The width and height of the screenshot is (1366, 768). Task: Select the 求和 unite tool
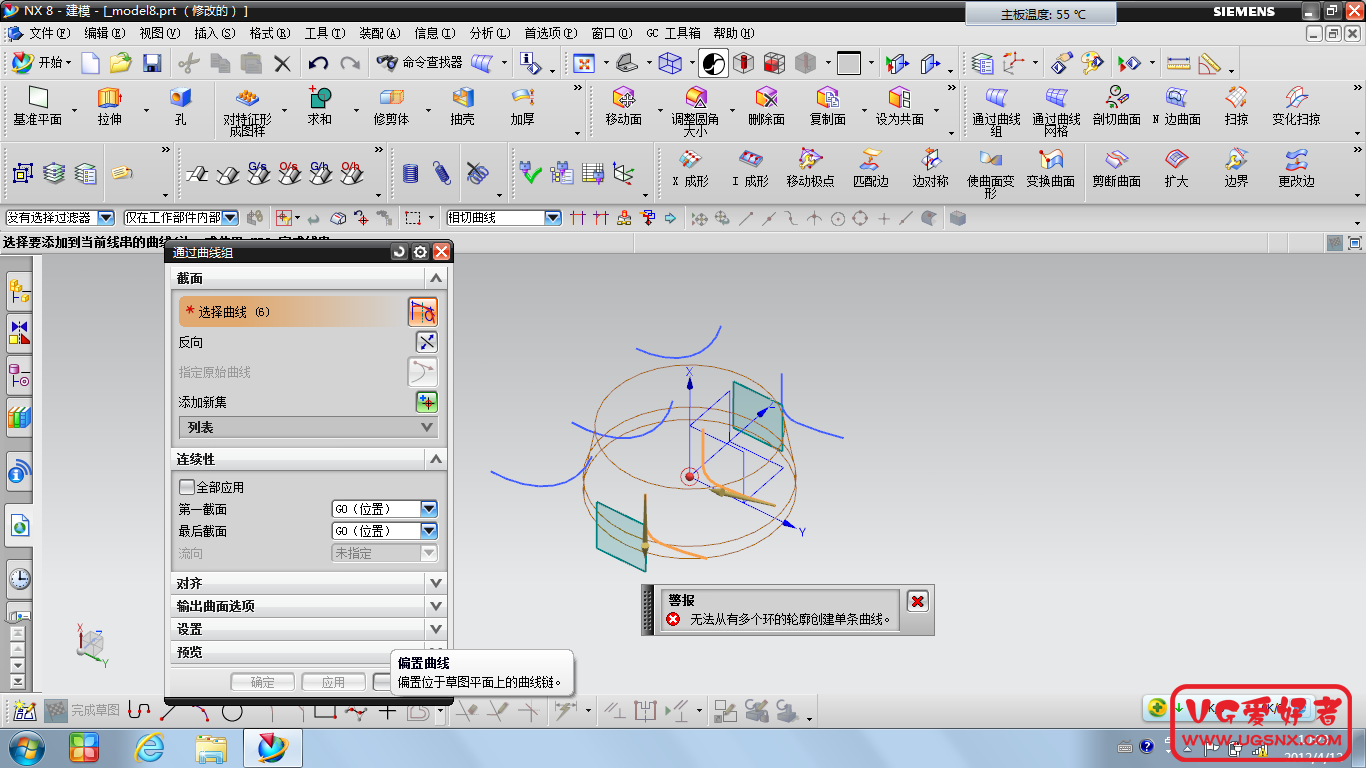coord(319,106)
